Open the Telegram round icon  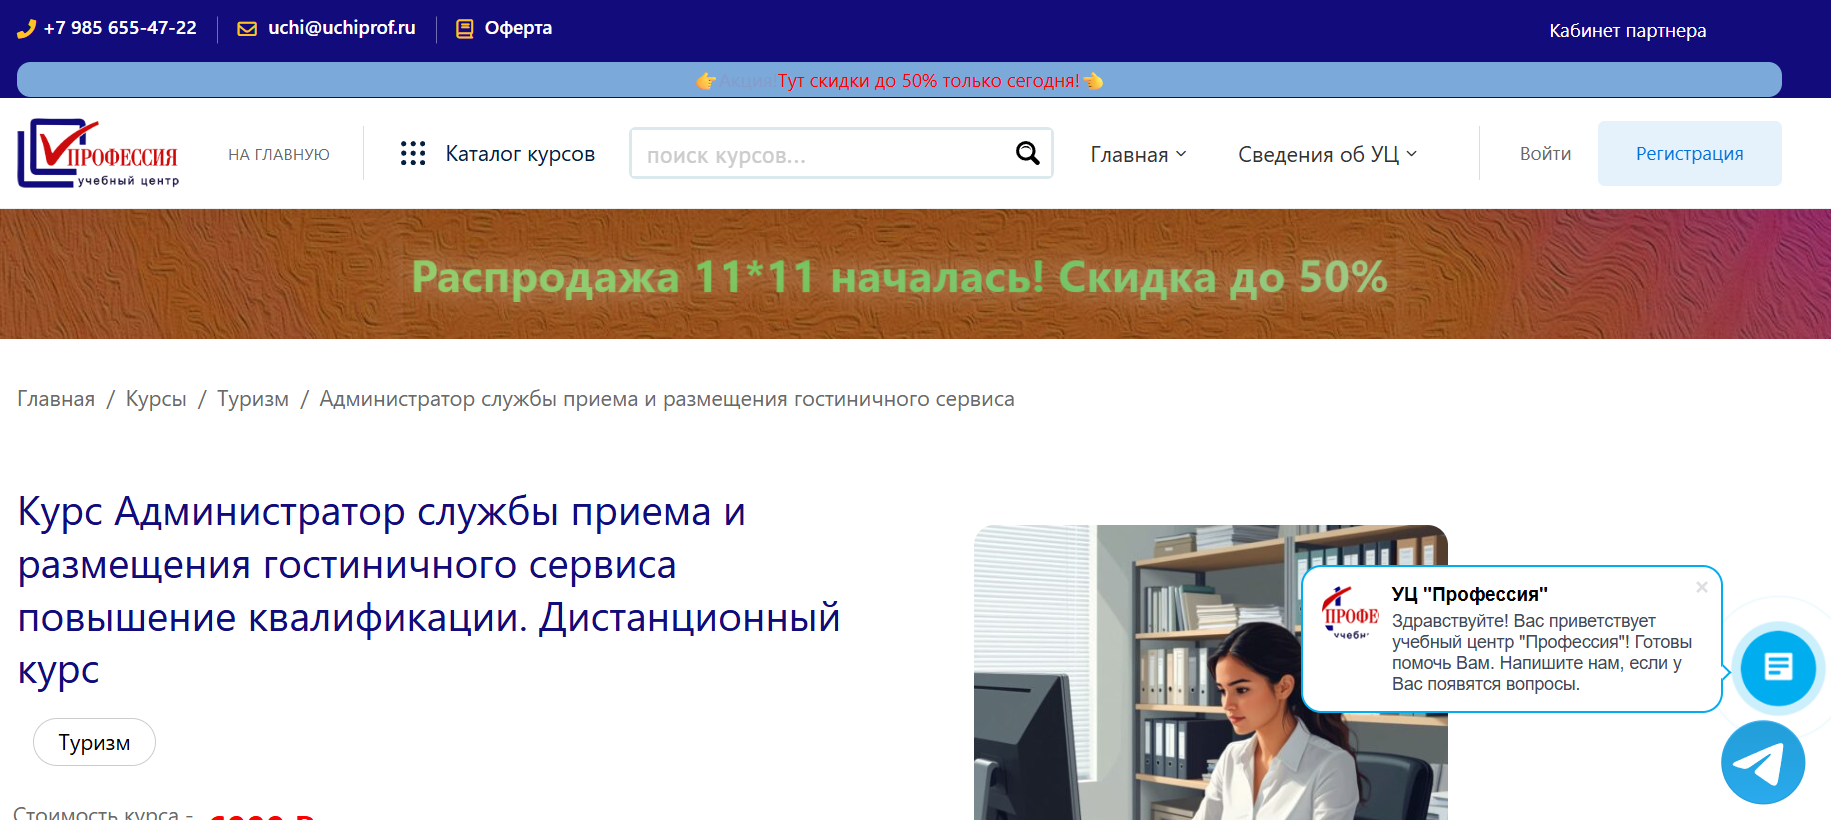(1762, 763)
